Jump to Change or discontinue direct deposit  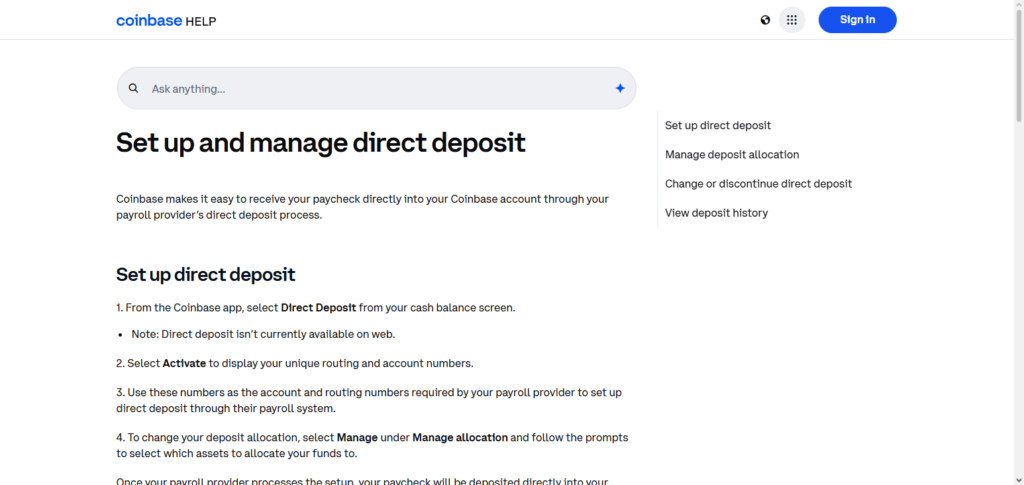758,184
